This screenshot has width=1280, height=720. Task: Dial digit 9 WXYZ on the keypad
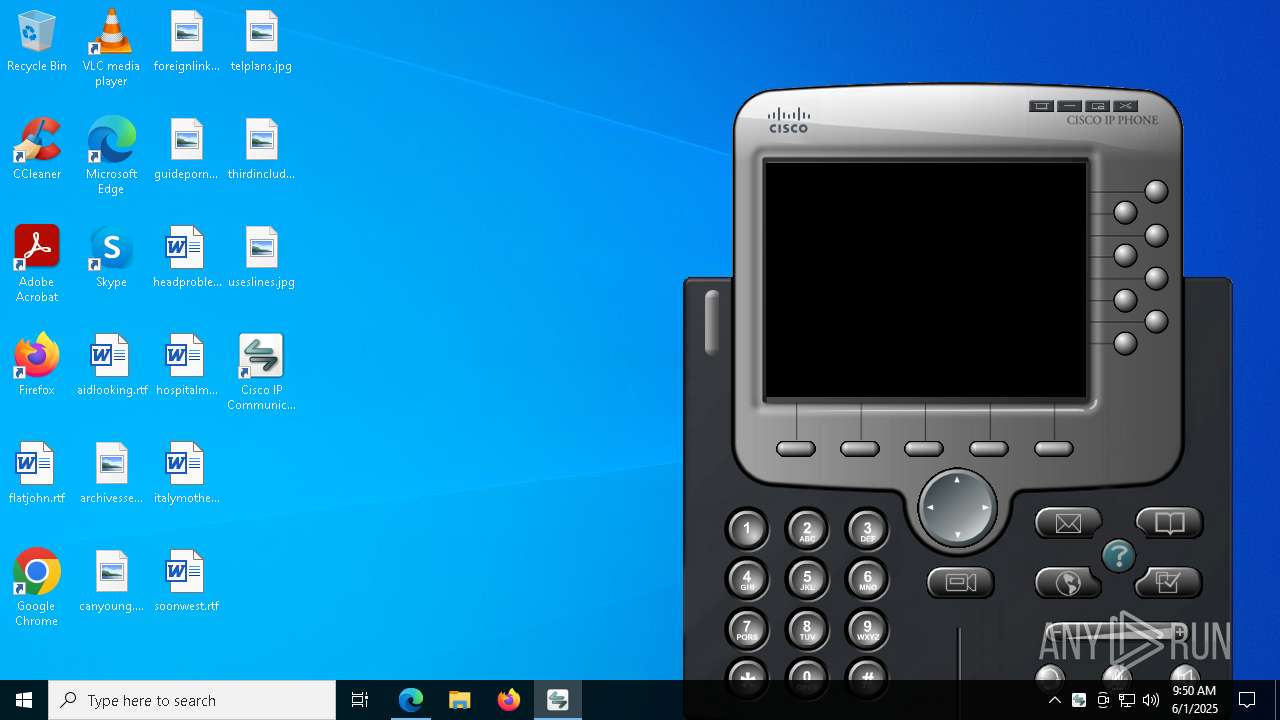coord(867,629)
